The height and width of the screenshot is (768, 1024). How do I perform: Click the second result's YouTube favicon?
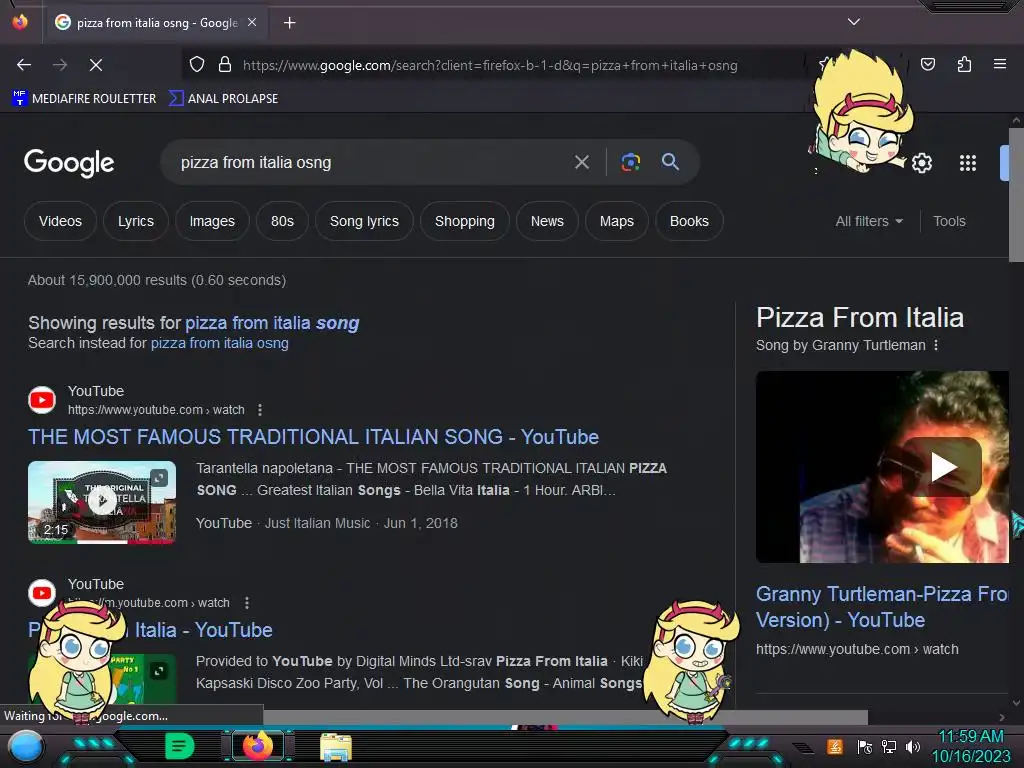coord(42,593)
